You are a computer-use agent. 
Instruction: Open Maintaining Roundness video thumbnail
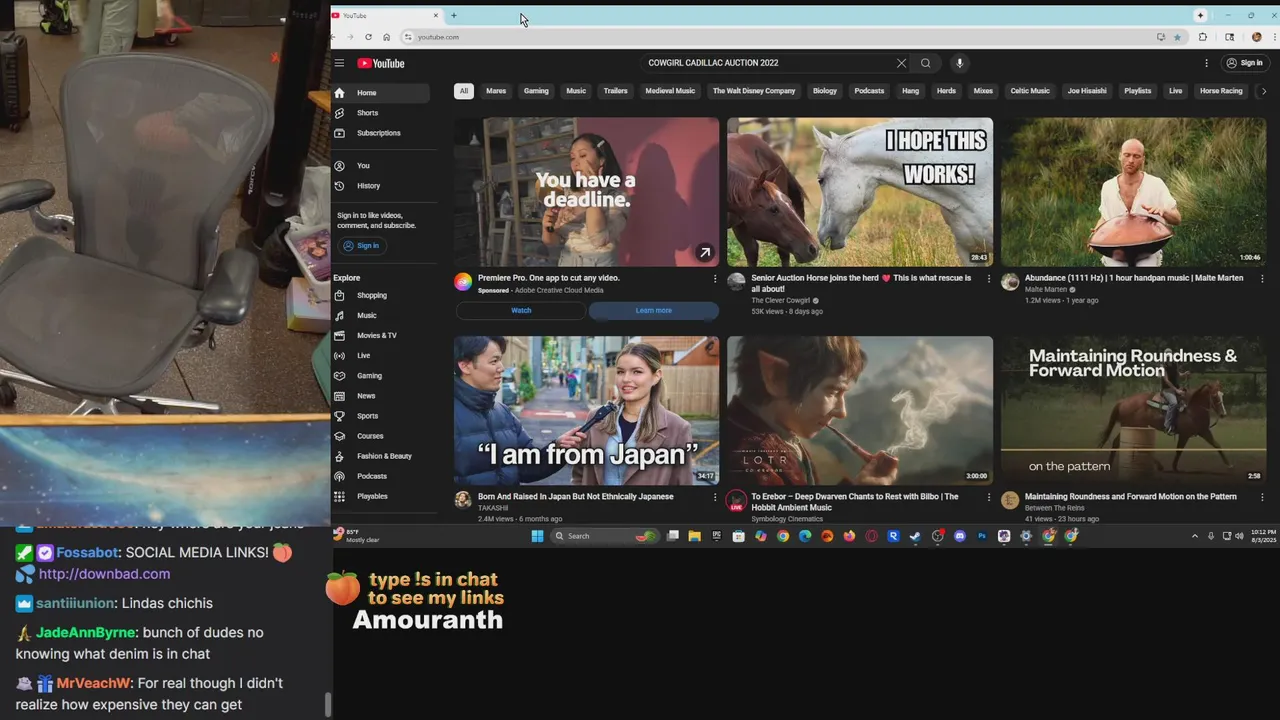pos(1133,410)
